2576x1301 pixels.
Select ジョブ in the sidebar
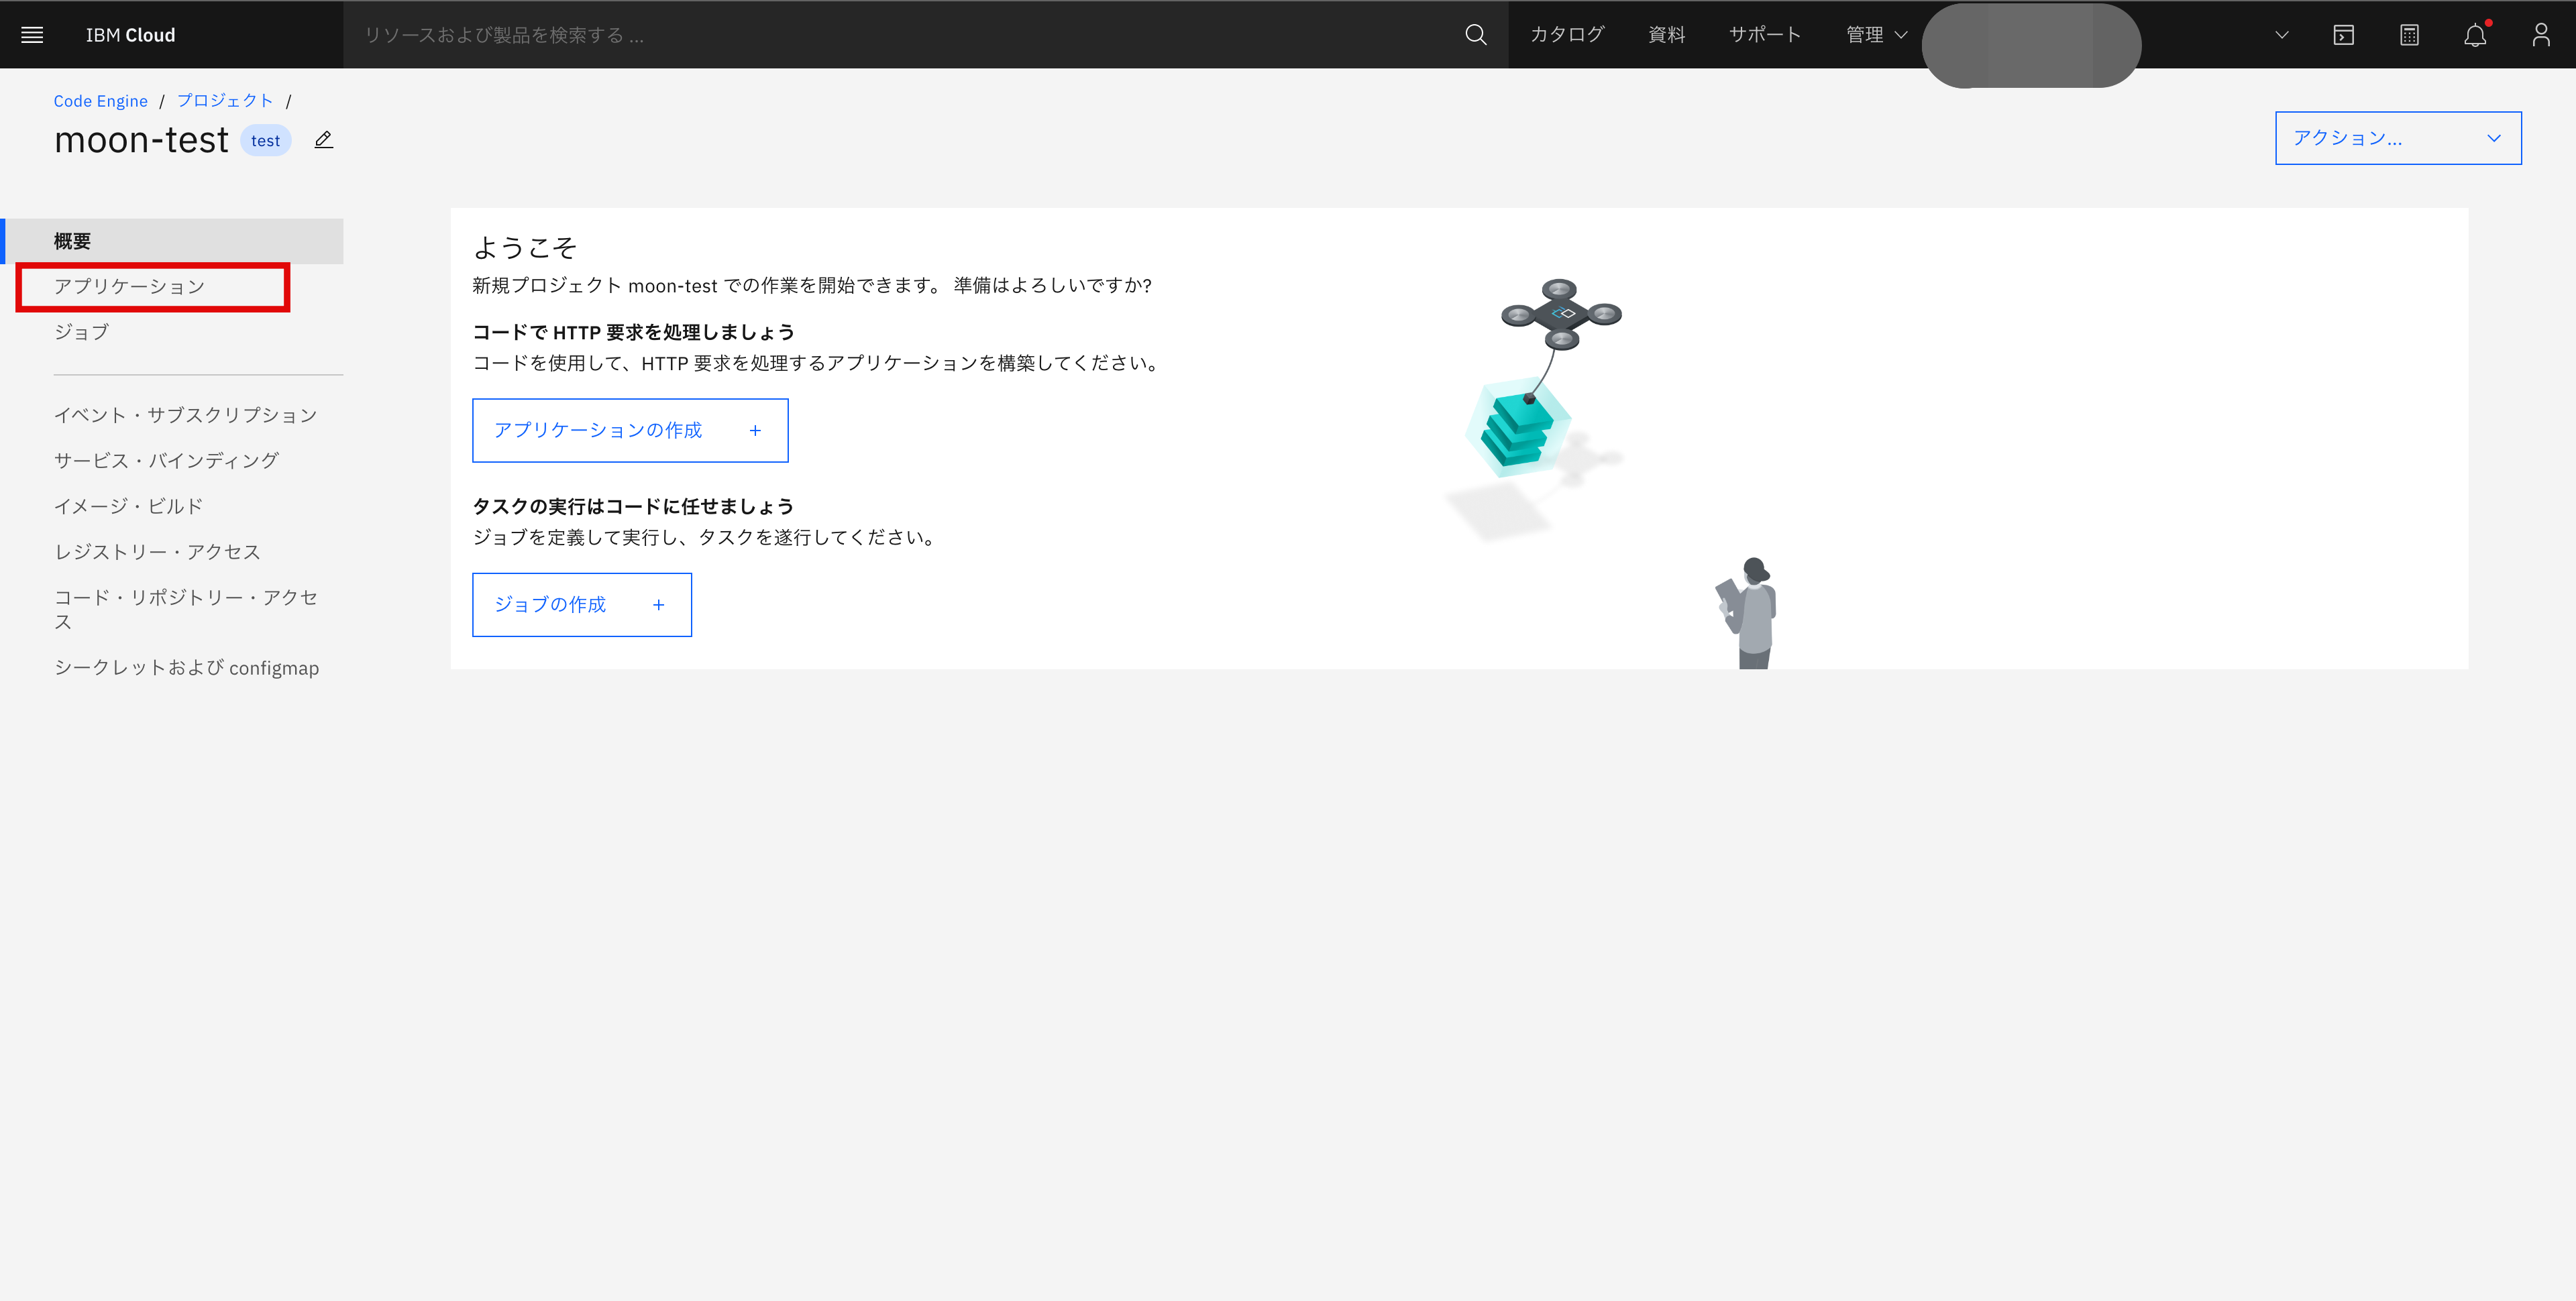tap(80, 331)
